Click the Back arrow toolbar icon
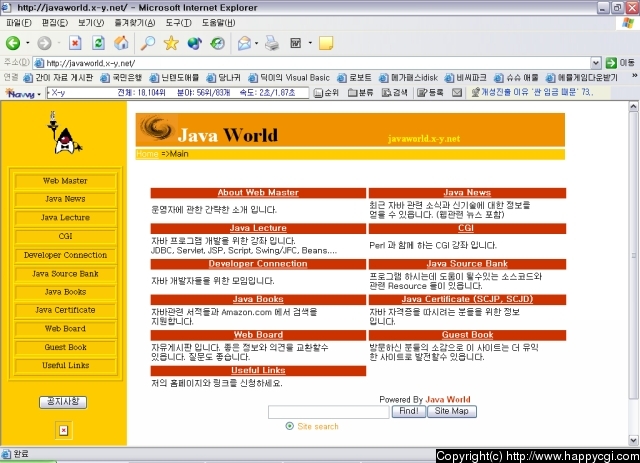Viewport: 640px width, 463px height. [13, 43]
